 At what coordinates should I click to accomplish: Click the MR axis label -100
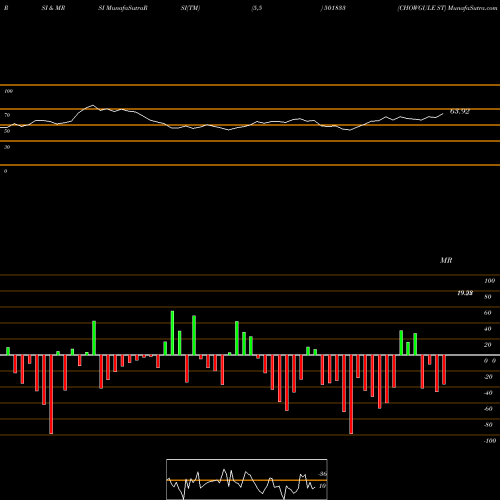490,441
